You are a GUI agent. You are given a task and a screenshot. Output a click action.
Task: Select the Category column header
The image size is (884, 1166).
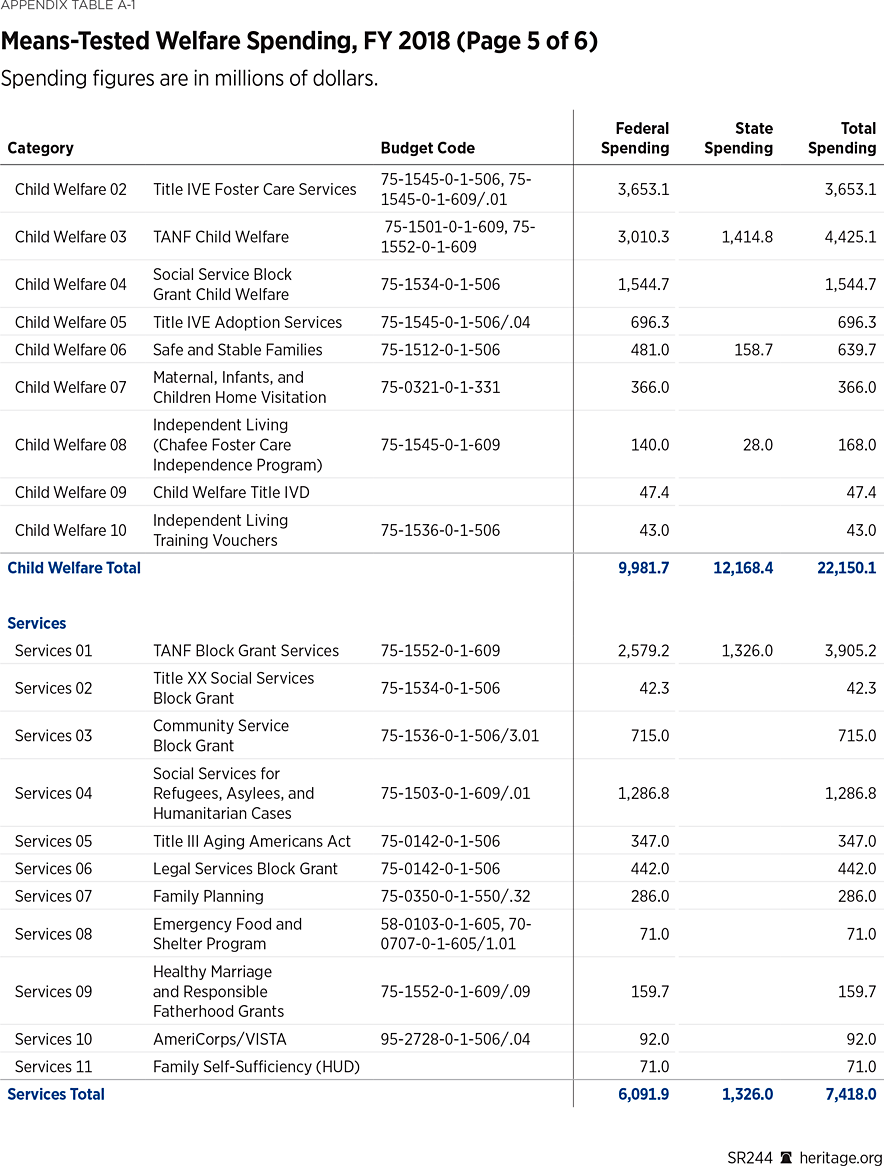[x=40, y=148]
